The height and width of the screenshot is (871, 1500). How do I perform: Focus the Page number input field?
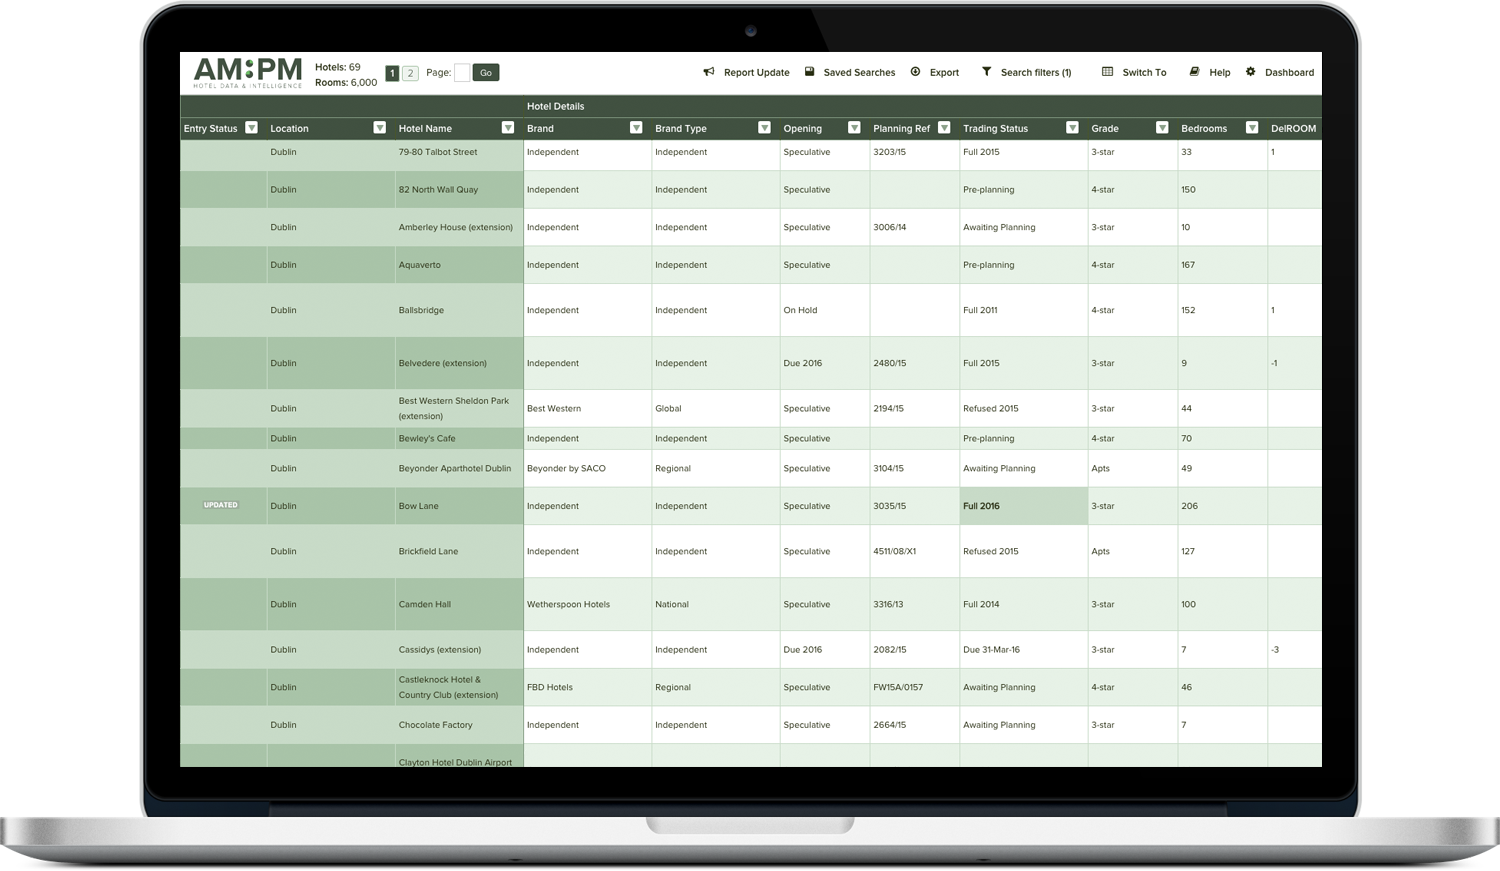pyautogui.click(x=462, y=73)
